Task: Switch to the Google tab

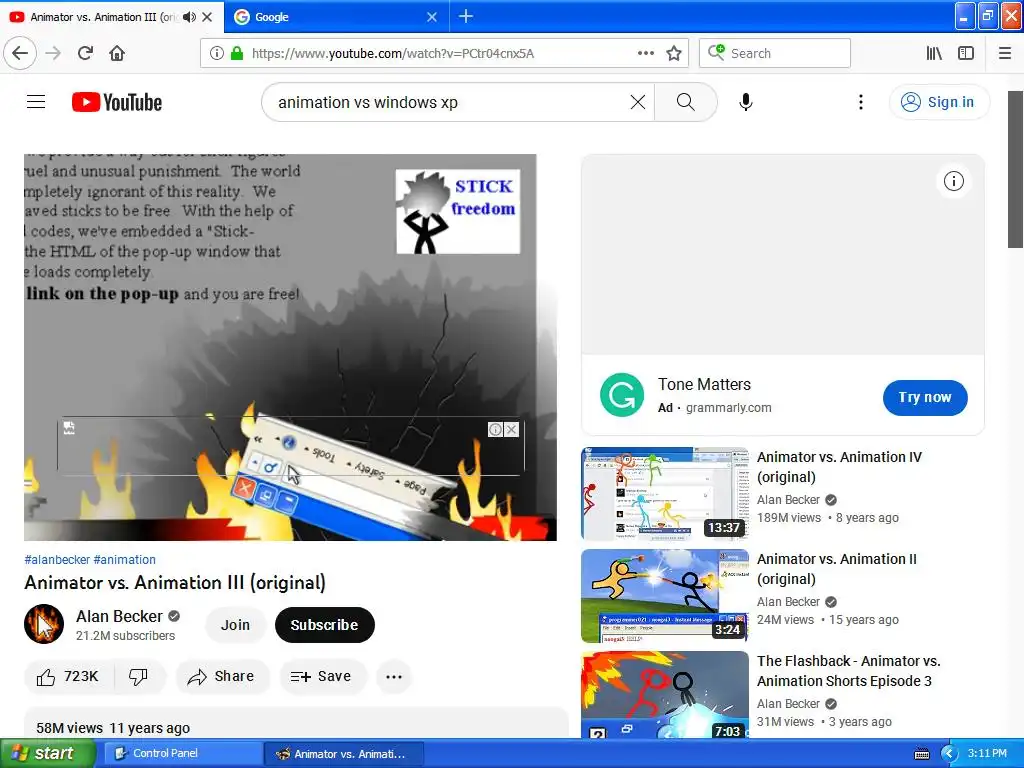Action: (336, 17)
